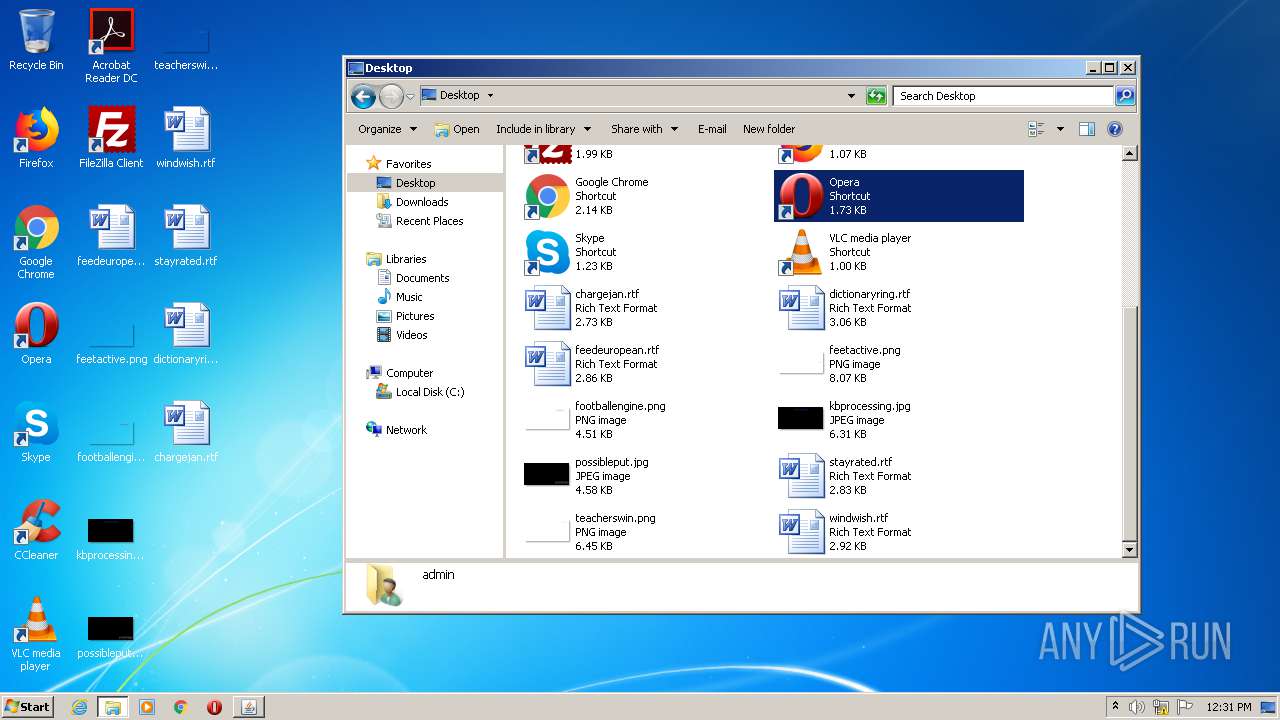Open the recent pages dropdown arrow
The width and height of the screenshot is (1280, 720).
(410, 97)
